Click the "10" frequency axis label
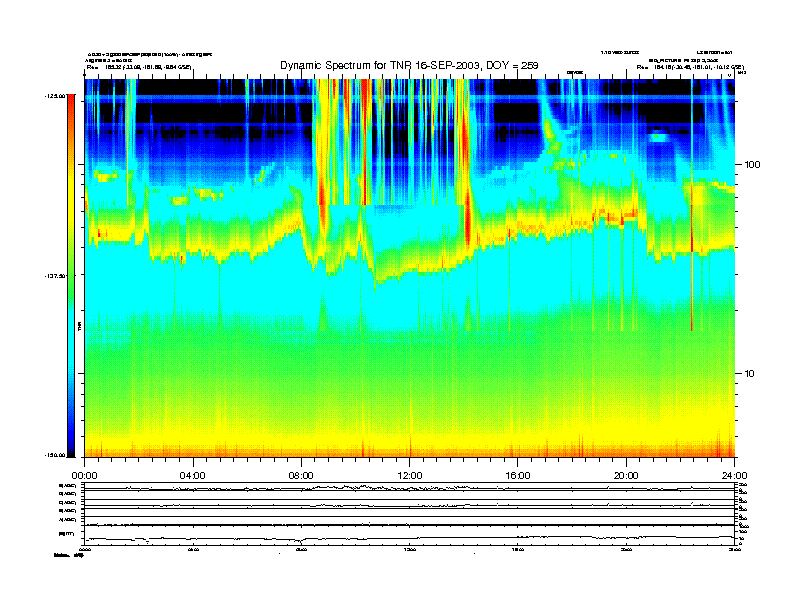The width and height of the screenshot is (792, 612). pos(750,374)
